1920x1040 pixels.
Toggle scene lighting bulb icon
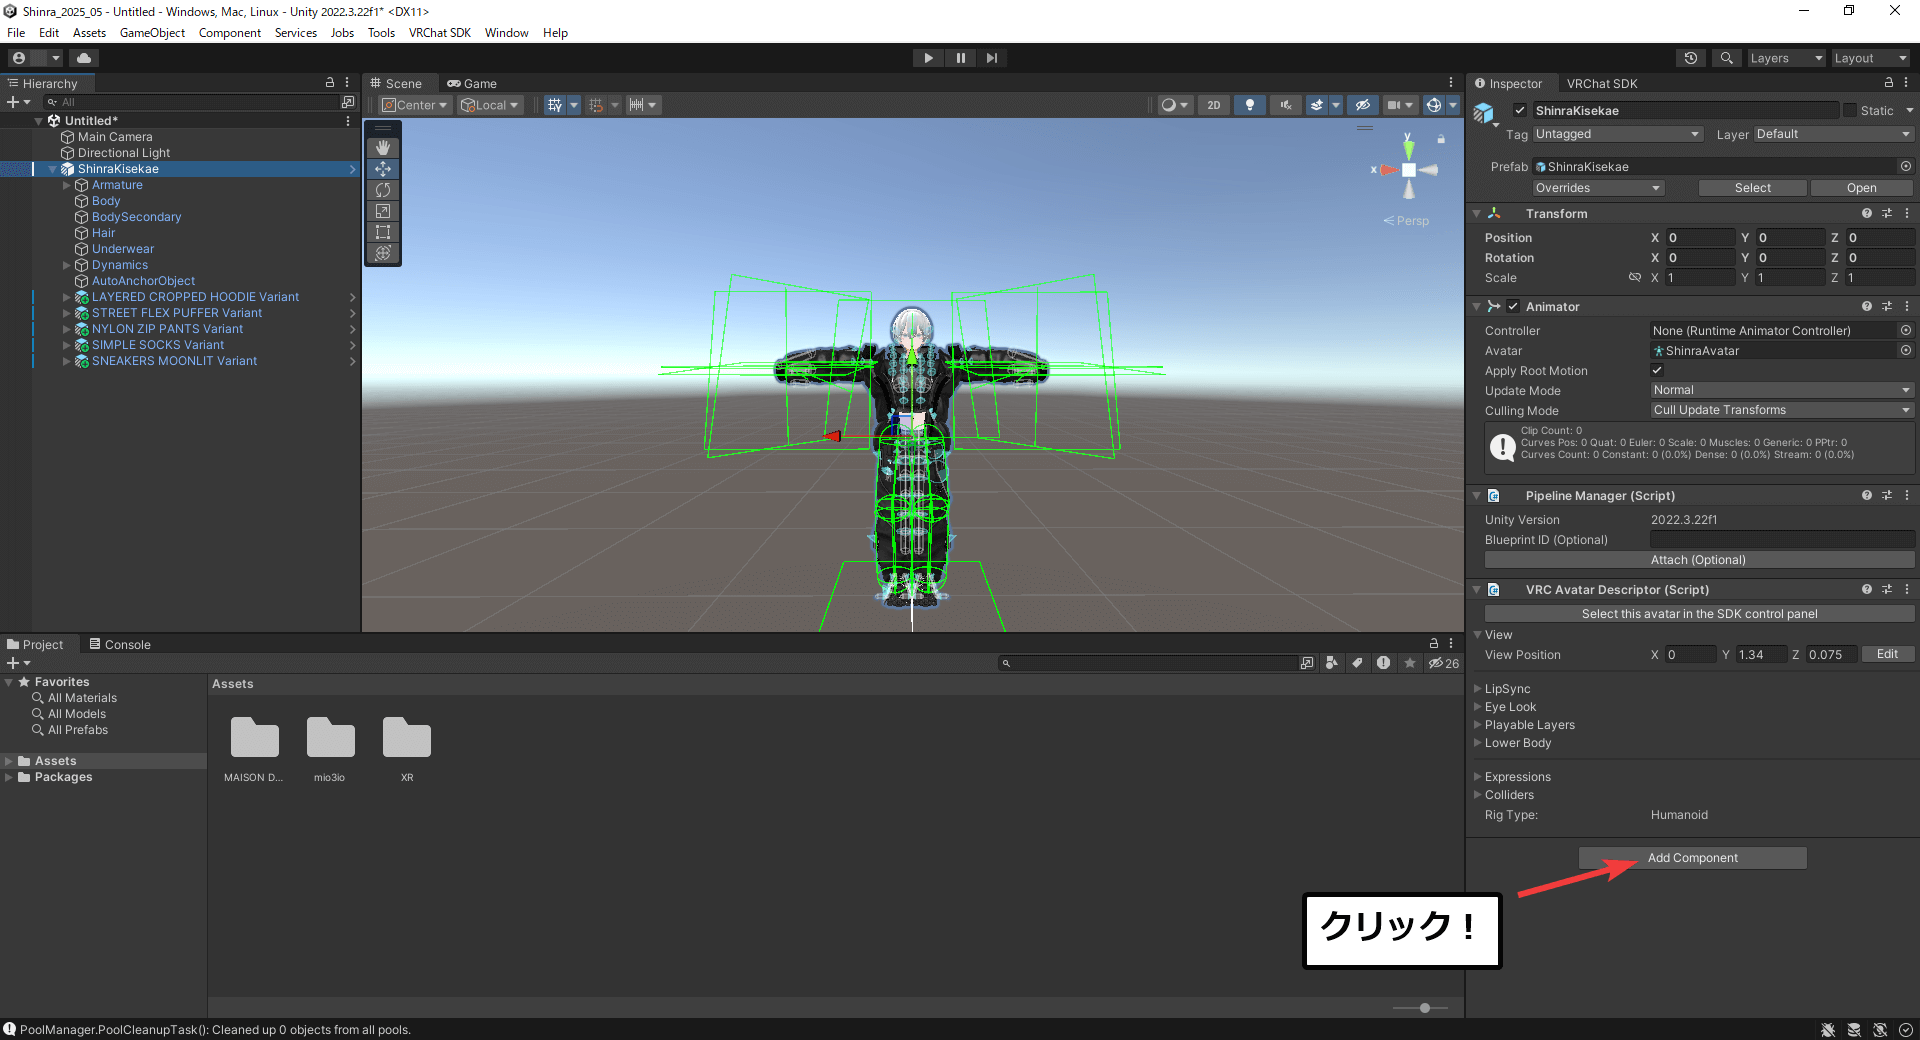point(1250,105)
